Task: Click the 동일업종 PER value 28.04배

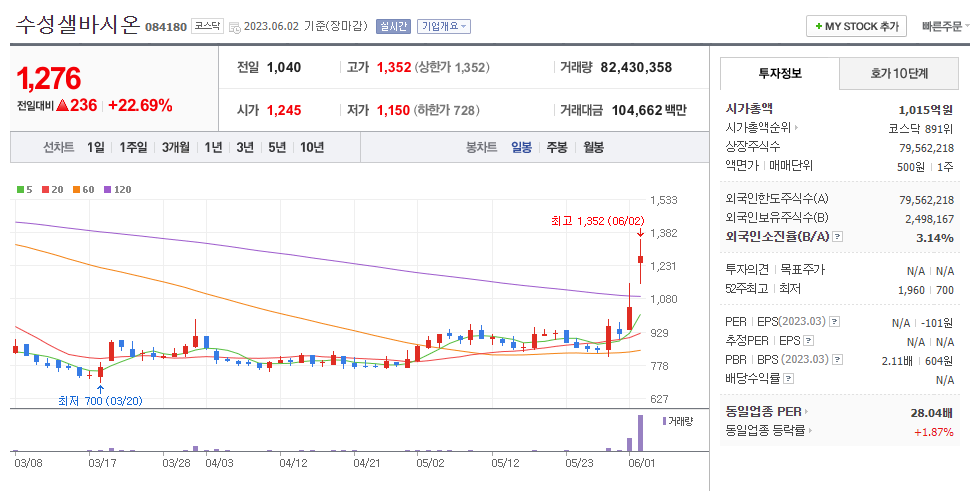Action: 932,413
